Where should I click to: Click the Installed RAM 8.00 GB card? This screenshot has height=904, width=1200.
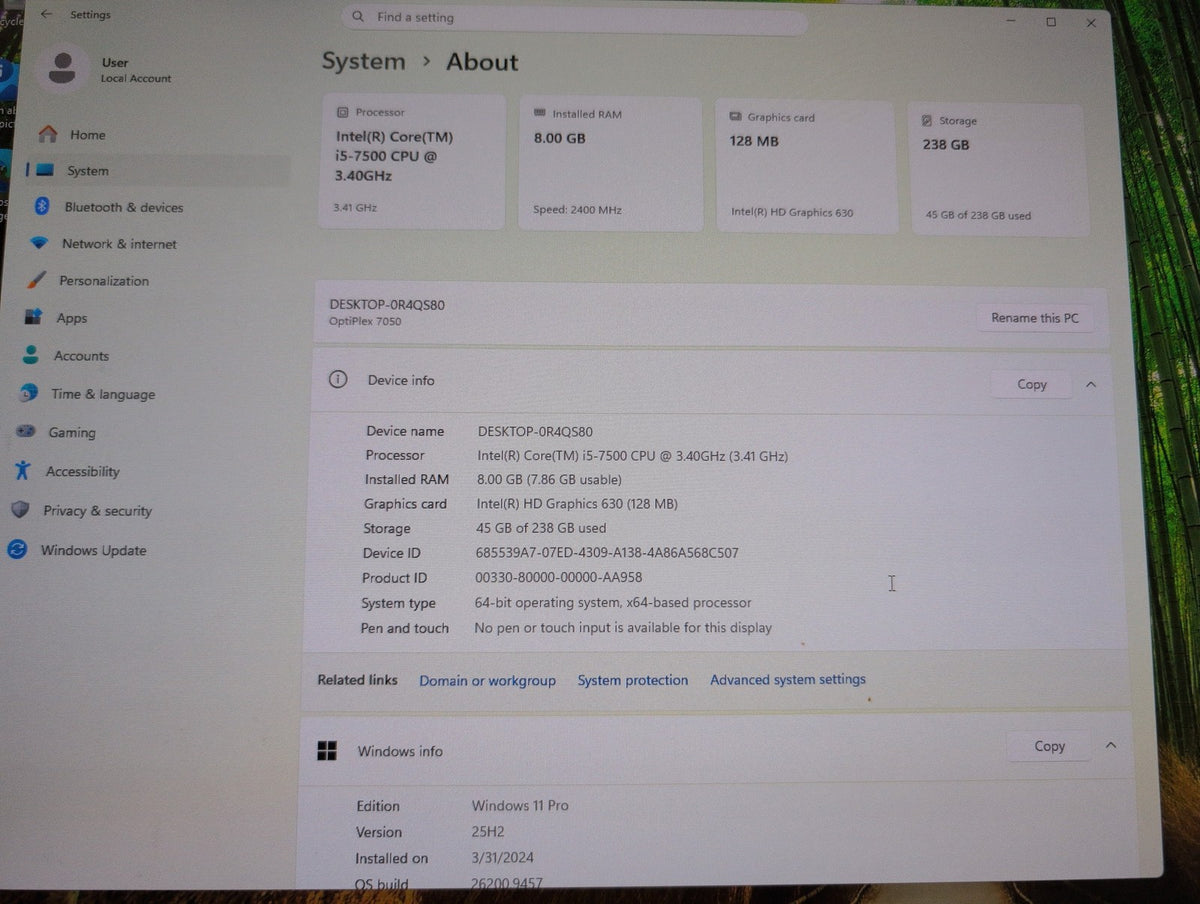point(610,163)
